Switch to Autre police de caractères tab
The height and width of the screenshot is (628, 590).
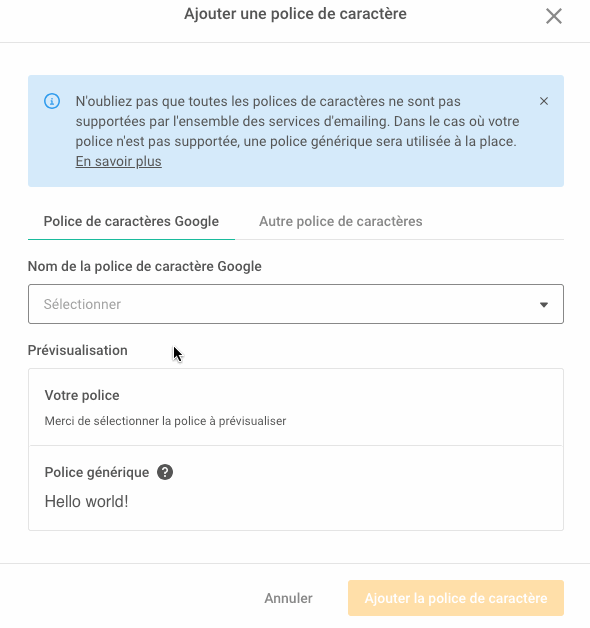340,221
